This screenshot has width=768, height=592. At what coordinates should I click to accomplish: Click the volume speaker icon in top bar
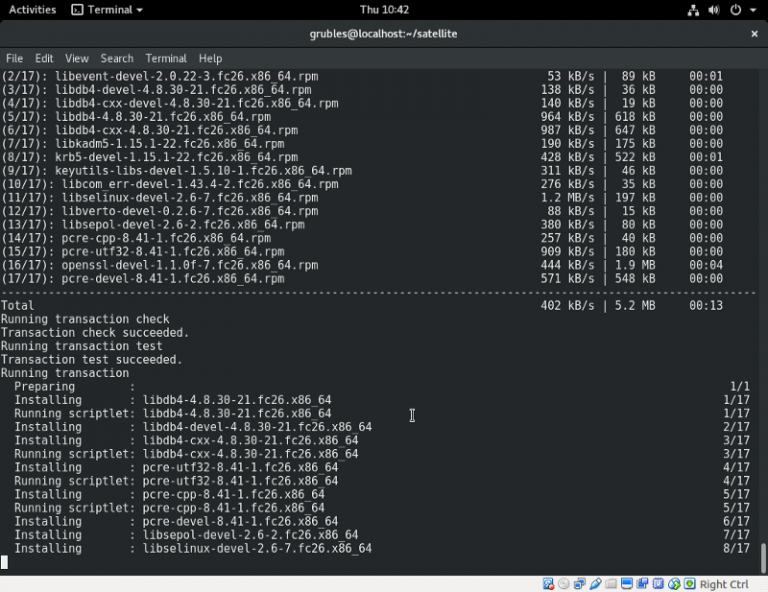[714, 10]
